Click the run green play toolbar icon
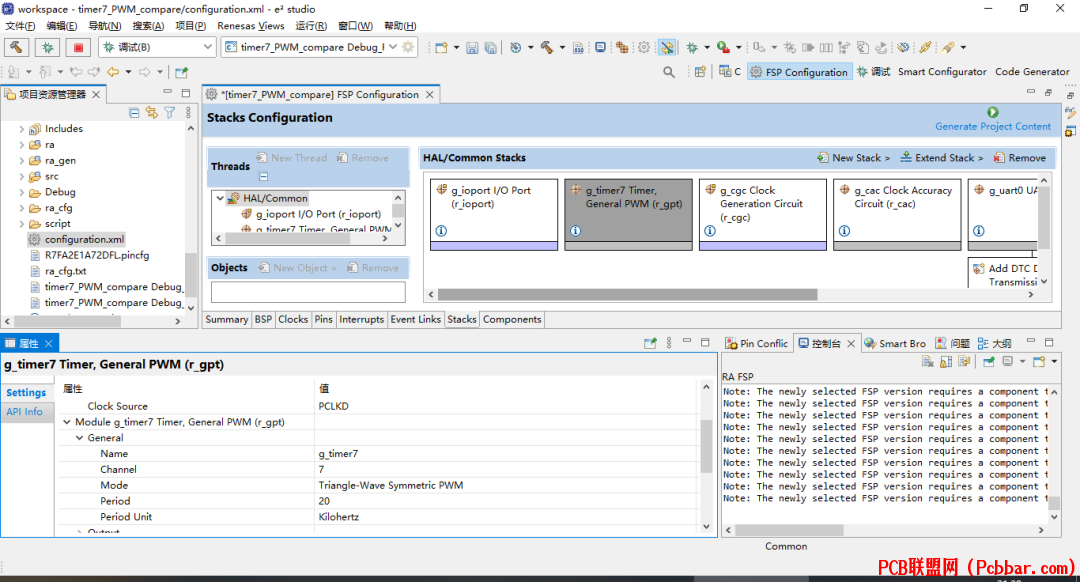Screen dimensions: 1080x582 pos(723,47)
